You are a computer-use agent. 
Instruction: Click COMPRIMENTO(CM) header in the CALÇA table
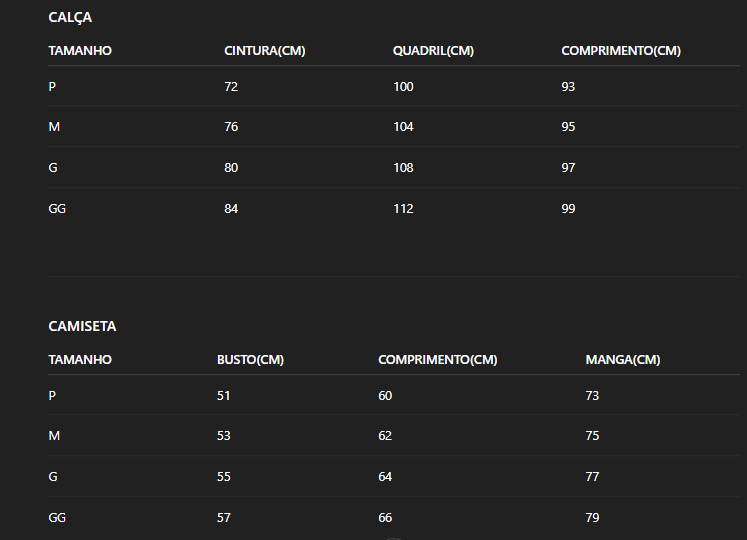pyautogui.click(x=621, y=51)
